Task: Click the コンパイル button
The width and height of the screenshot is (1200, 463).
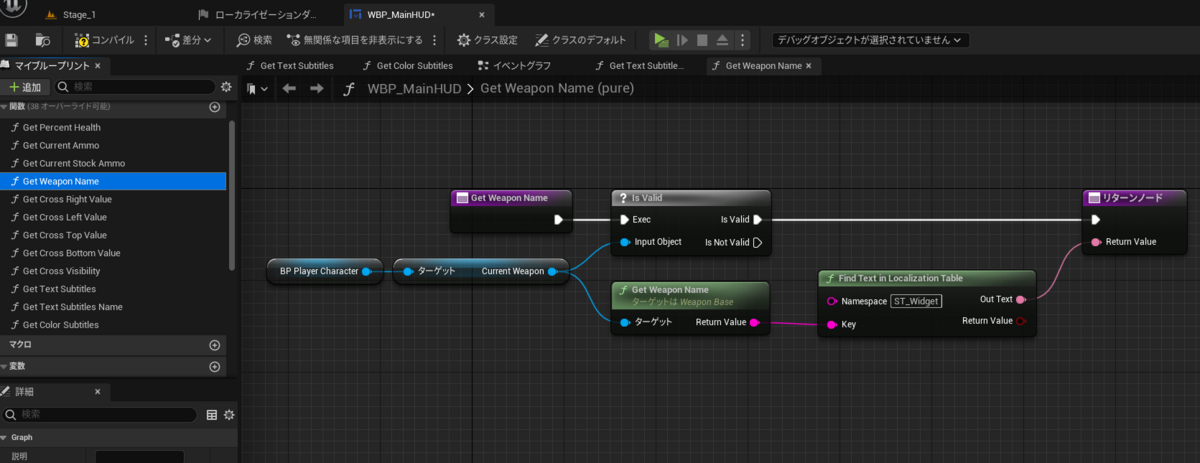Action: [105, 40]
